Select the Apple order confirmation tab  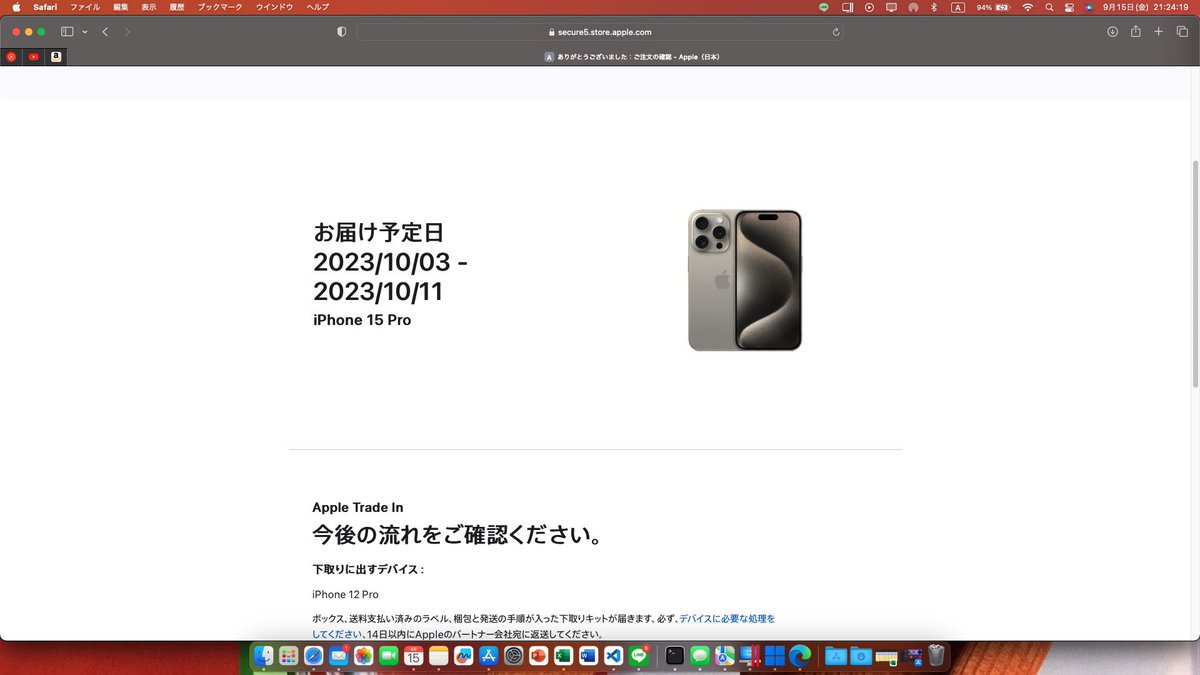coord(632,57)
